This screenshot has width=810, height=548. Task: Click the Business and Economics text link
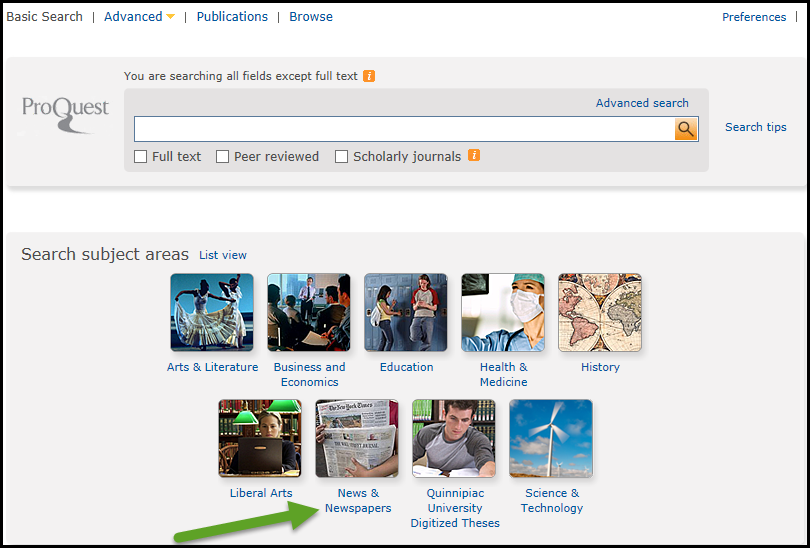click(x=309, y=374)
